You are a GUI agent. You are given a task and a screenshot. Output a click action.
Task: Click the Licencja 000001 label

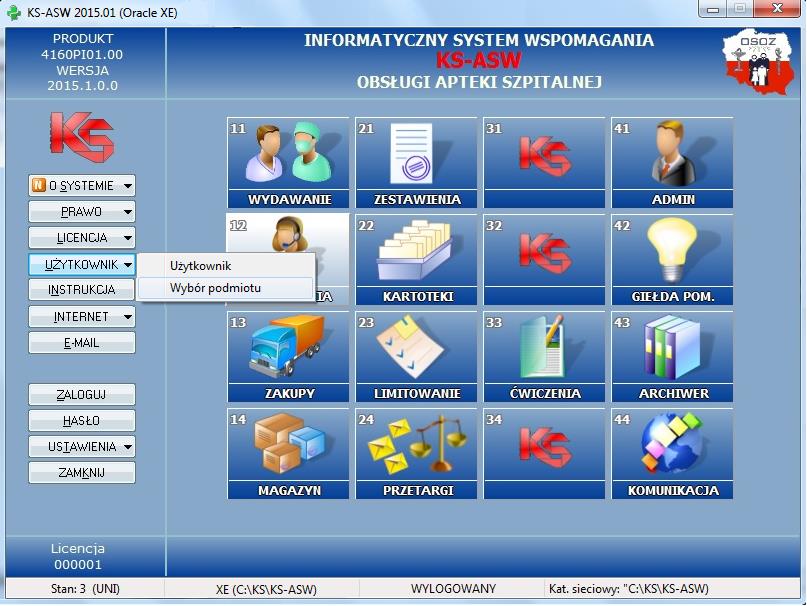click(x=78, y=557)
